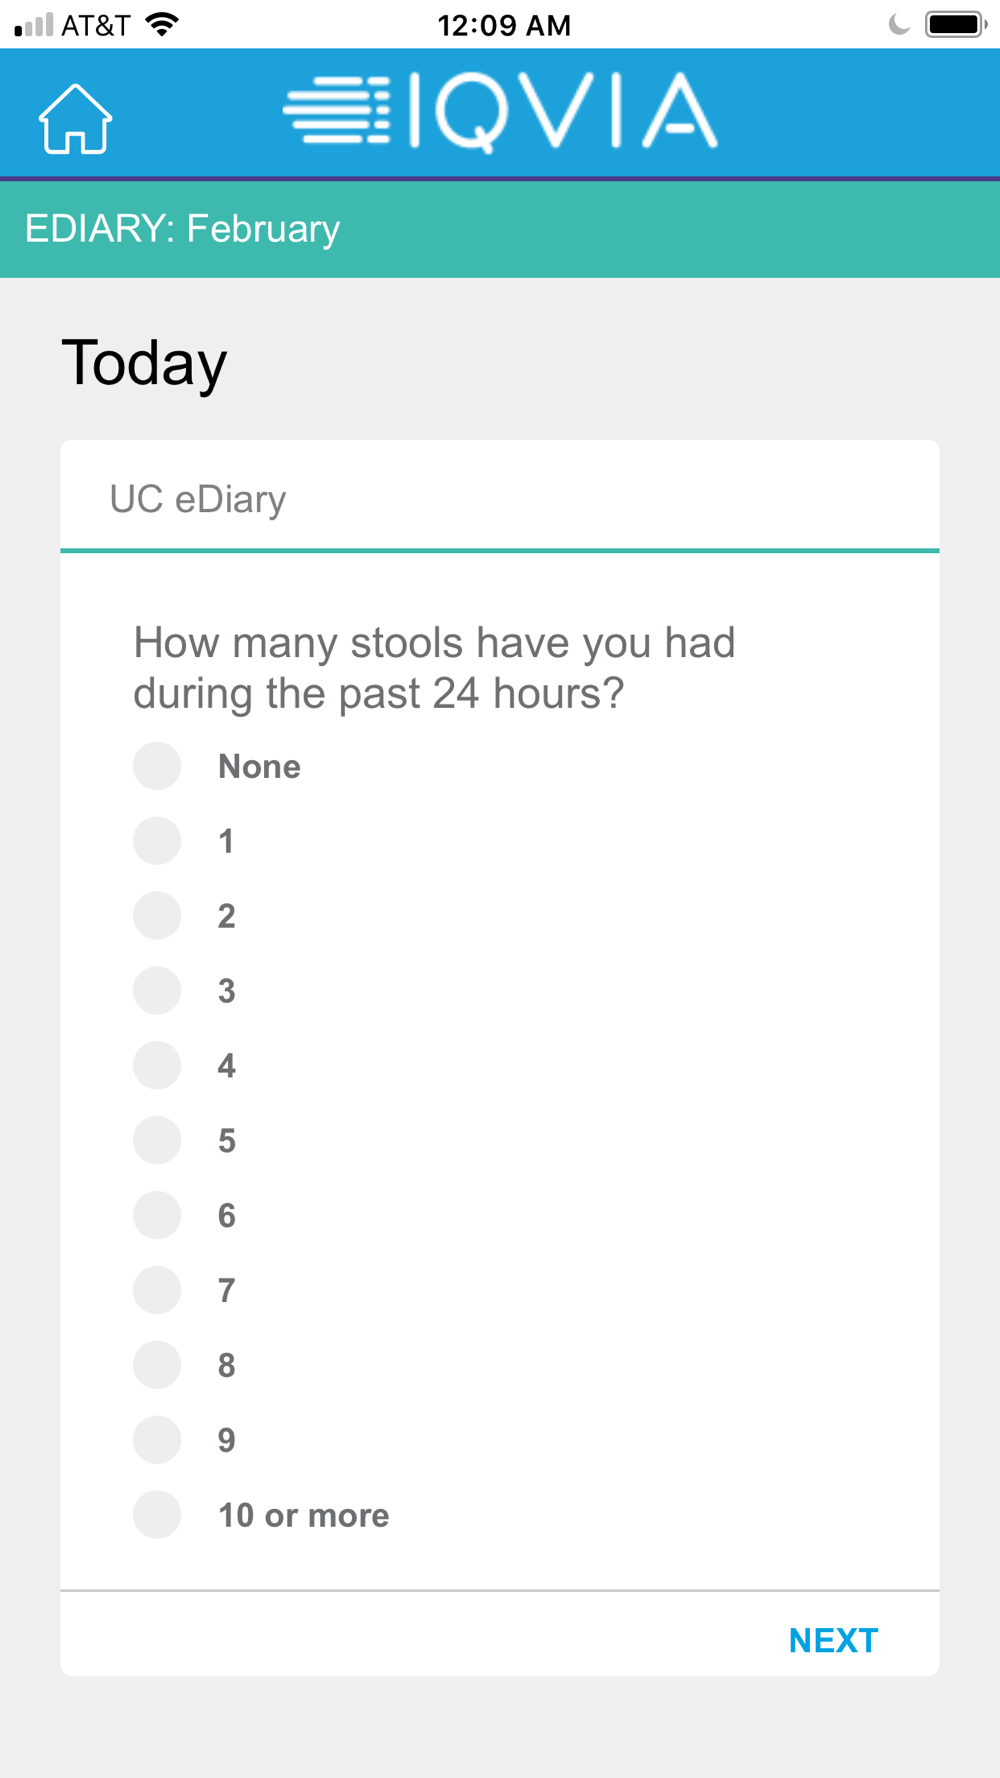Tap the battery icon in the status bar
1000x1778 pixels.
(956, 24)
